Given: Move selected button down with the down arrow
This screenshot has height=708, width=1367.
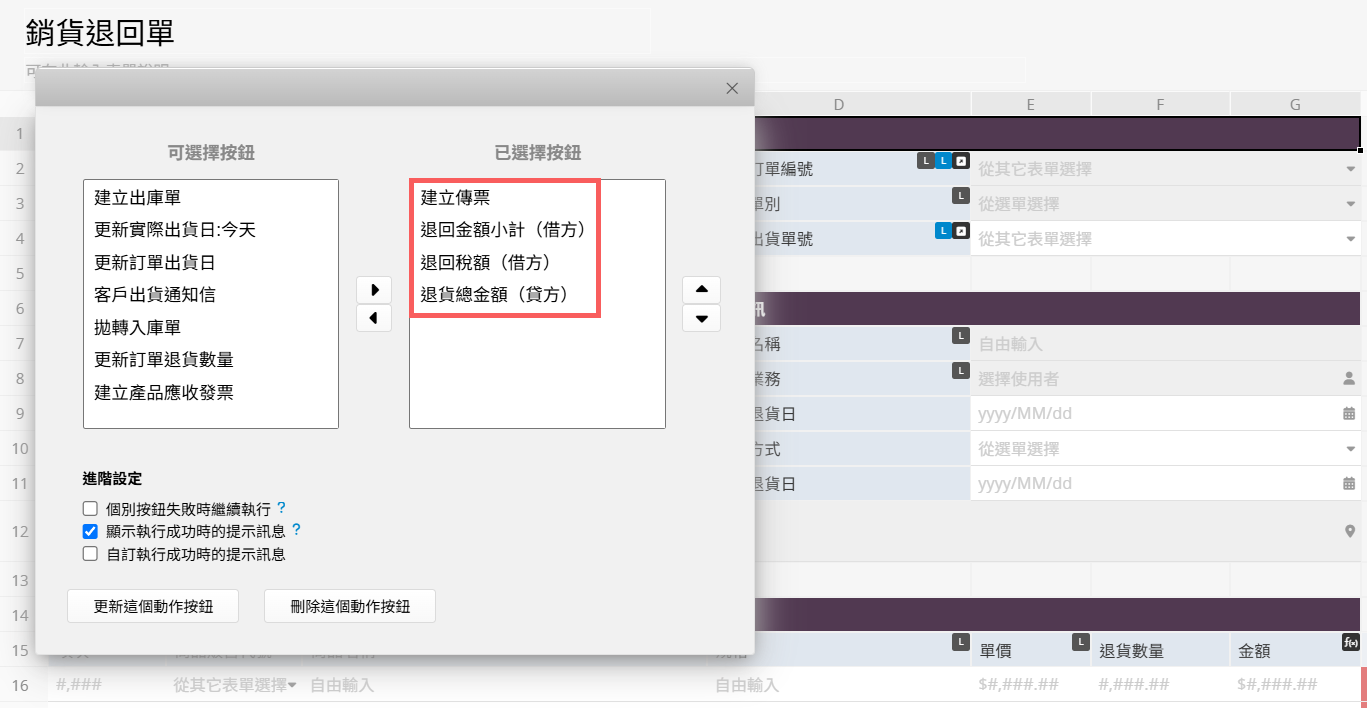Looking at the screenshot, I should (x=701, y=318).
